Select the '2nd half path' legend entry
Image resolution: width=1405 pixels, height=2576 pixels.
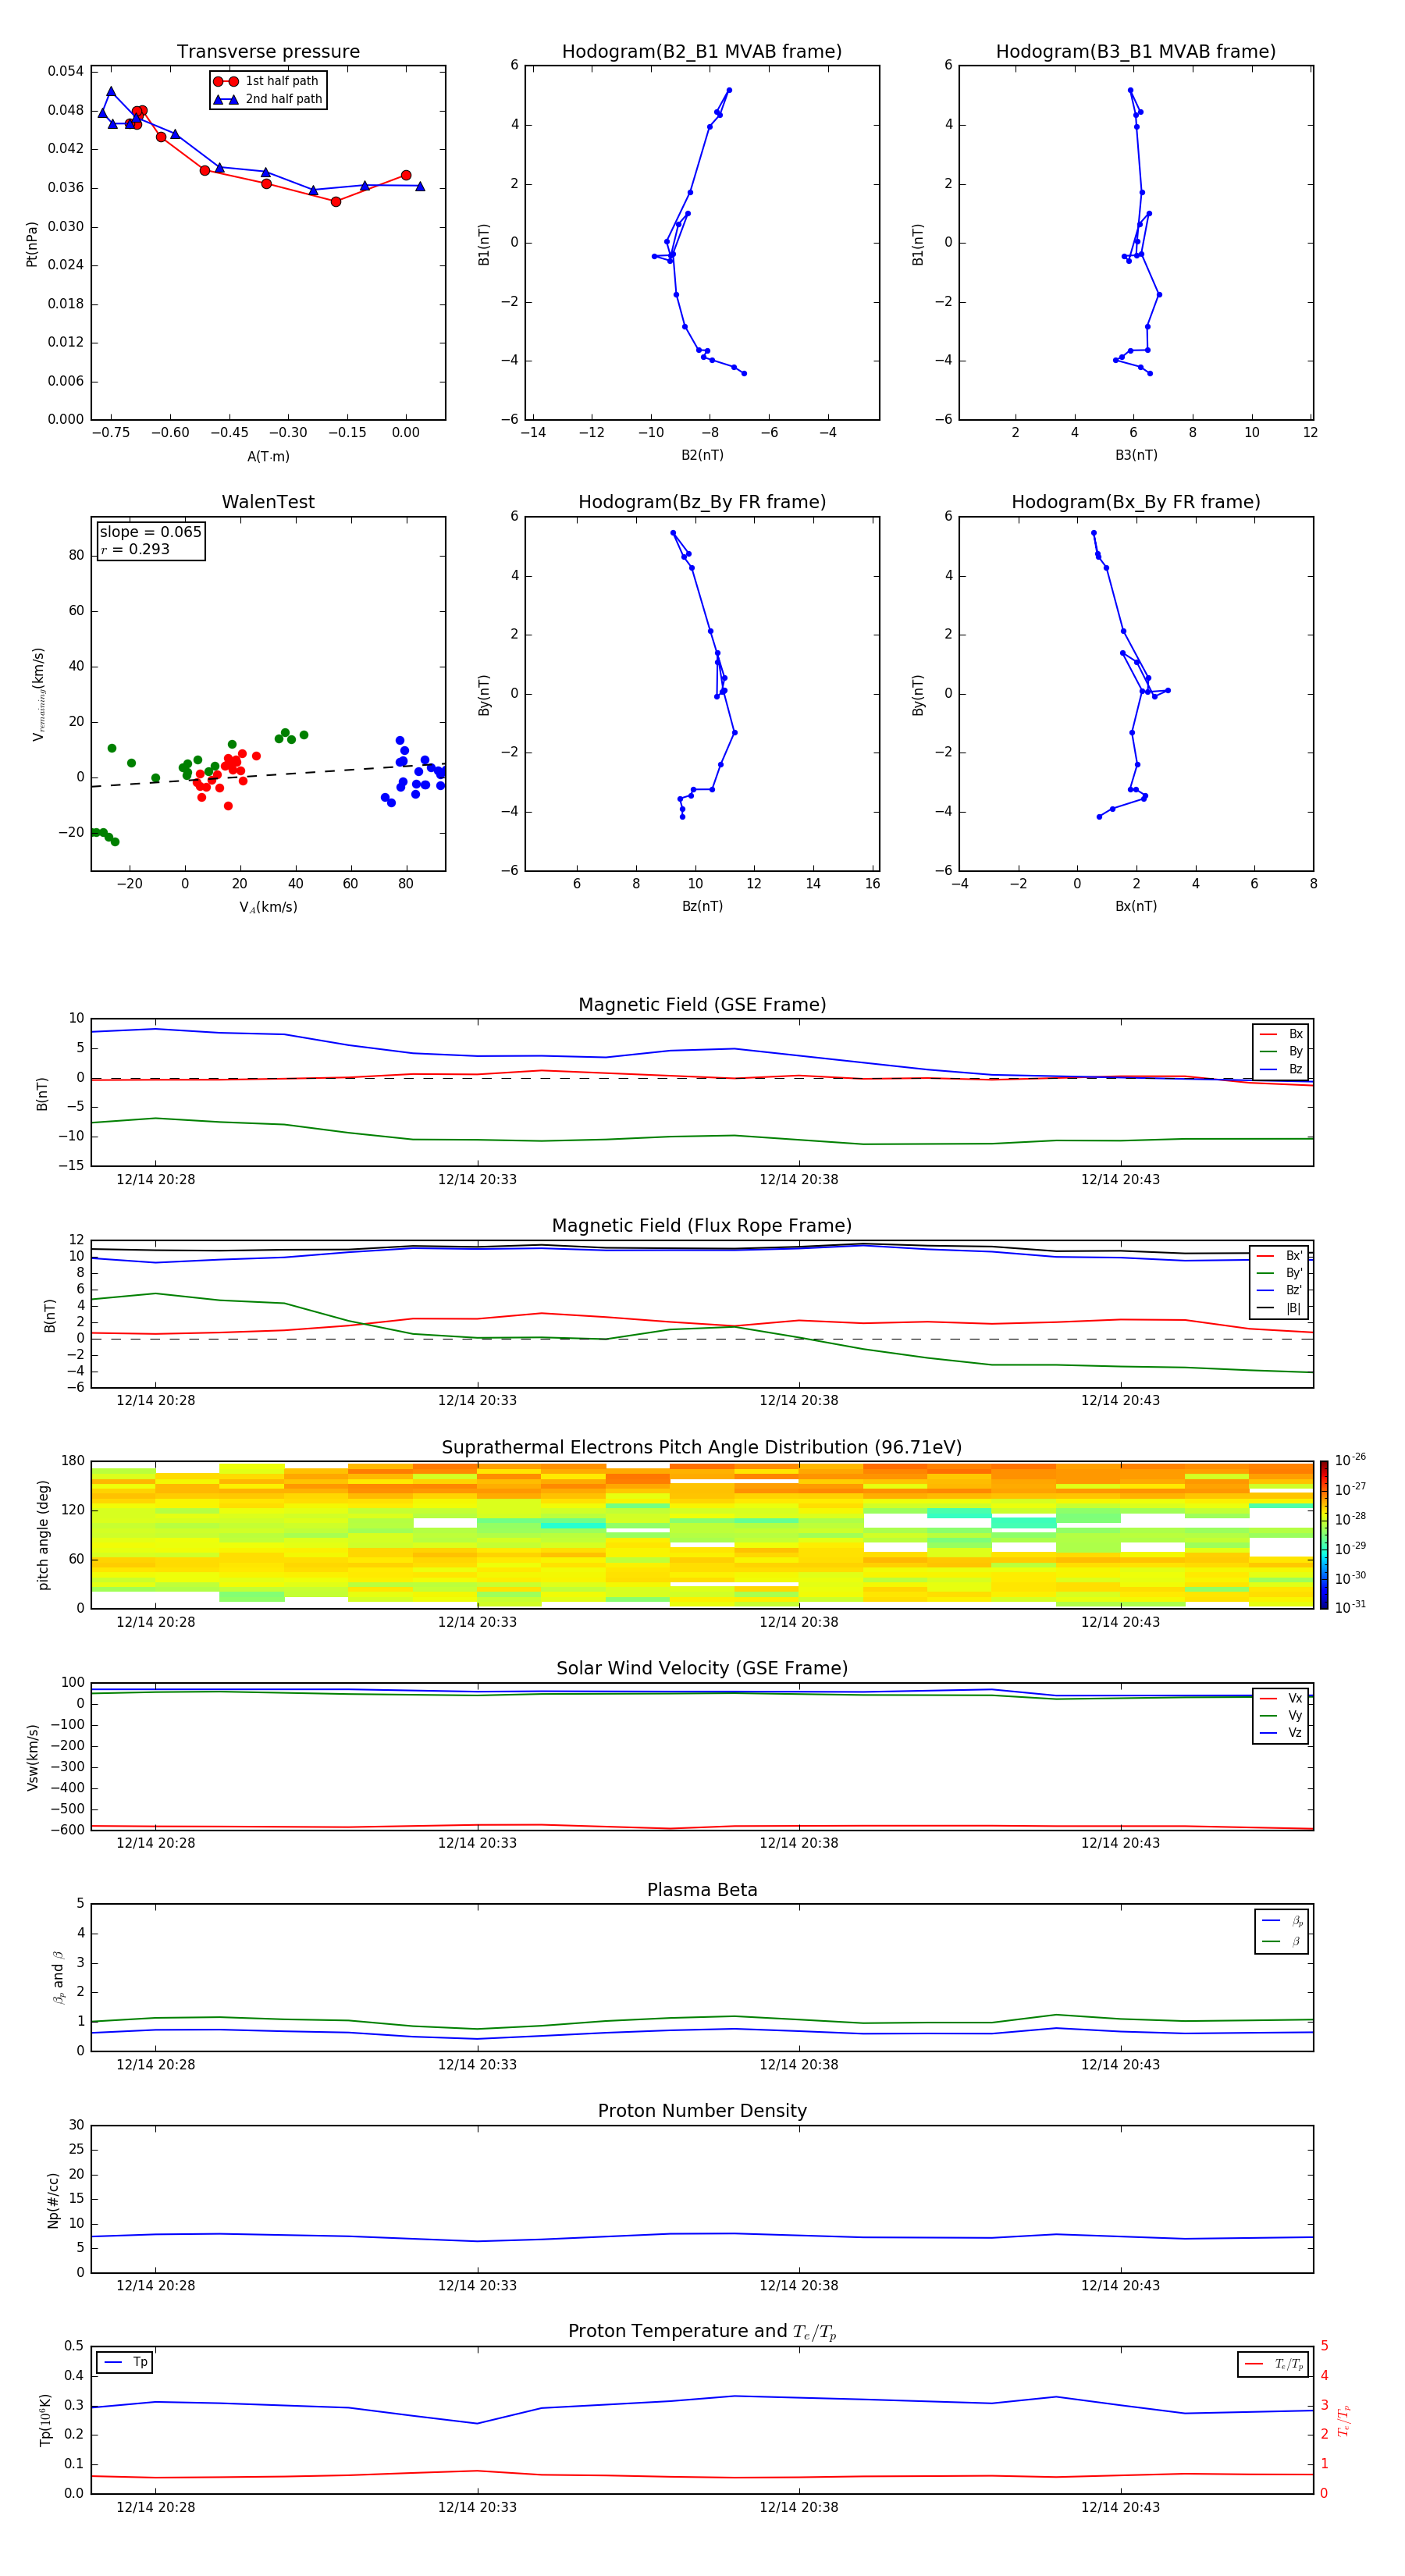268,99
